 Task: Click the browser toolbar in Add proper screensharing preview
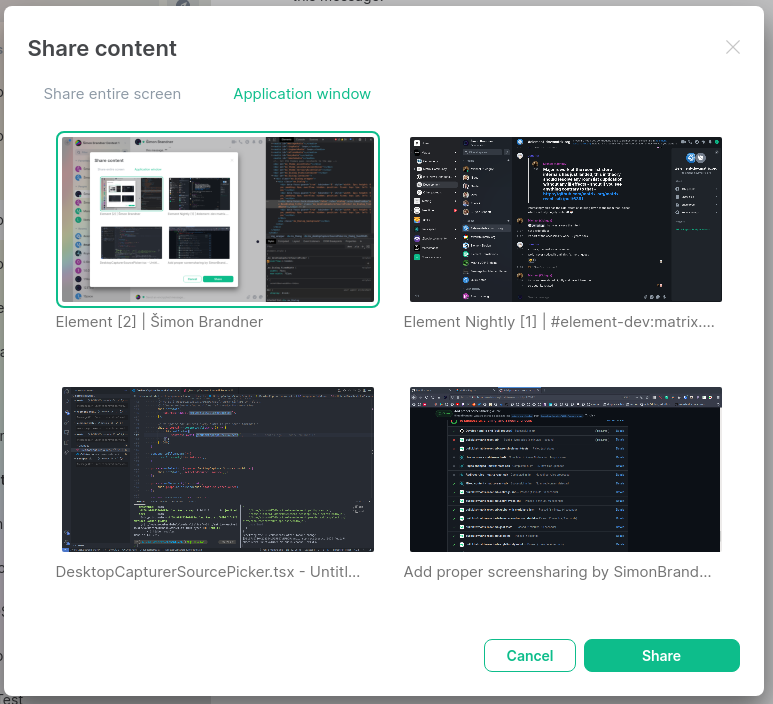566,397
